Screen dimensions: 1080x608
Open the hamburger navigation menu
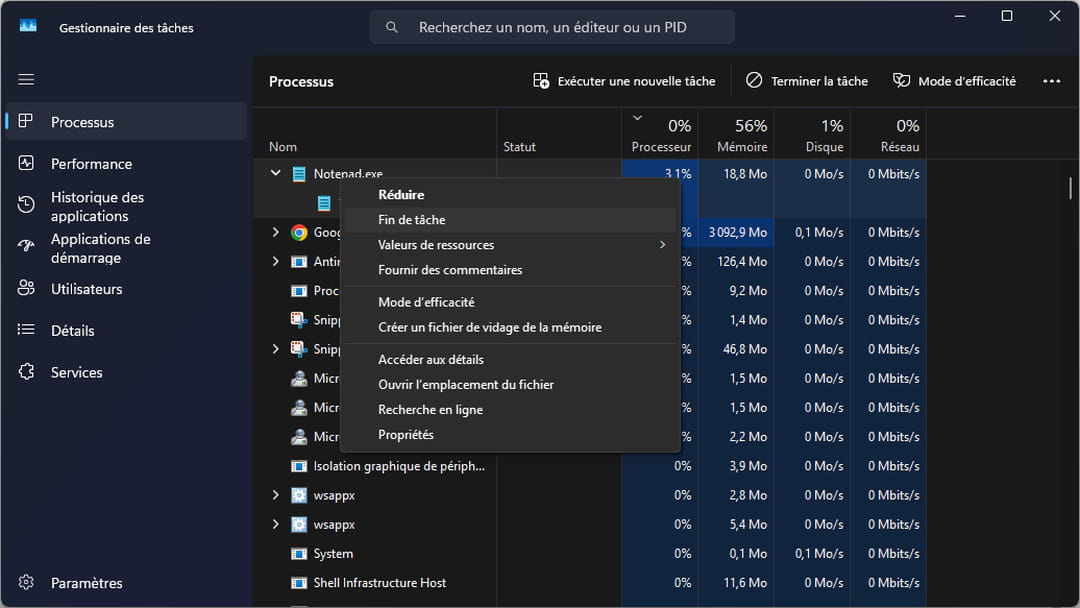[x=26, y=80]
